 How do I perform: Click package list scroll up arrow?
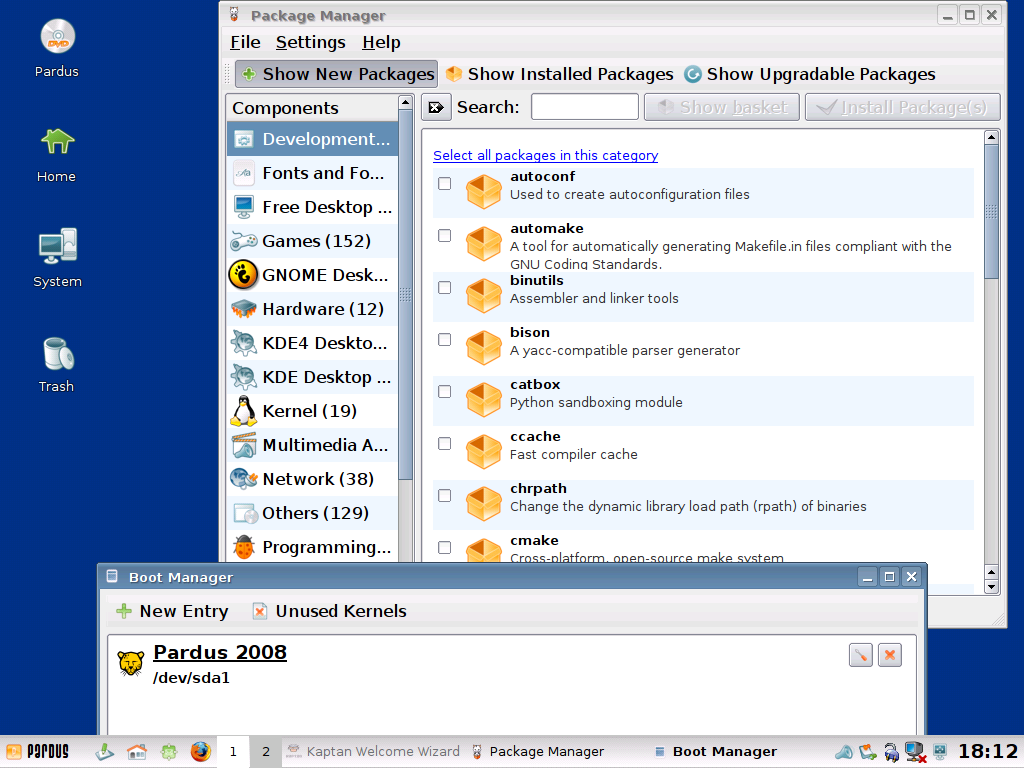(991, 137)
